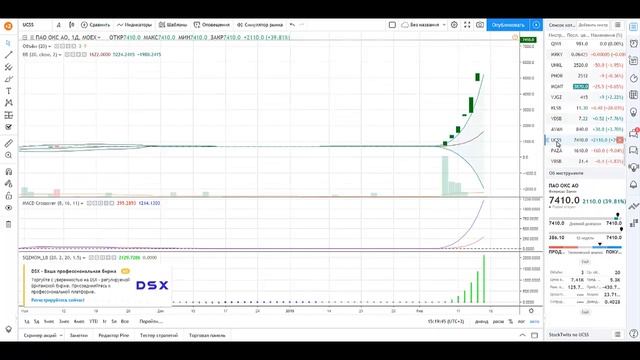This screenshot has height=360, width=640.
Task: Toggle percent scale option
Action: 511,322
